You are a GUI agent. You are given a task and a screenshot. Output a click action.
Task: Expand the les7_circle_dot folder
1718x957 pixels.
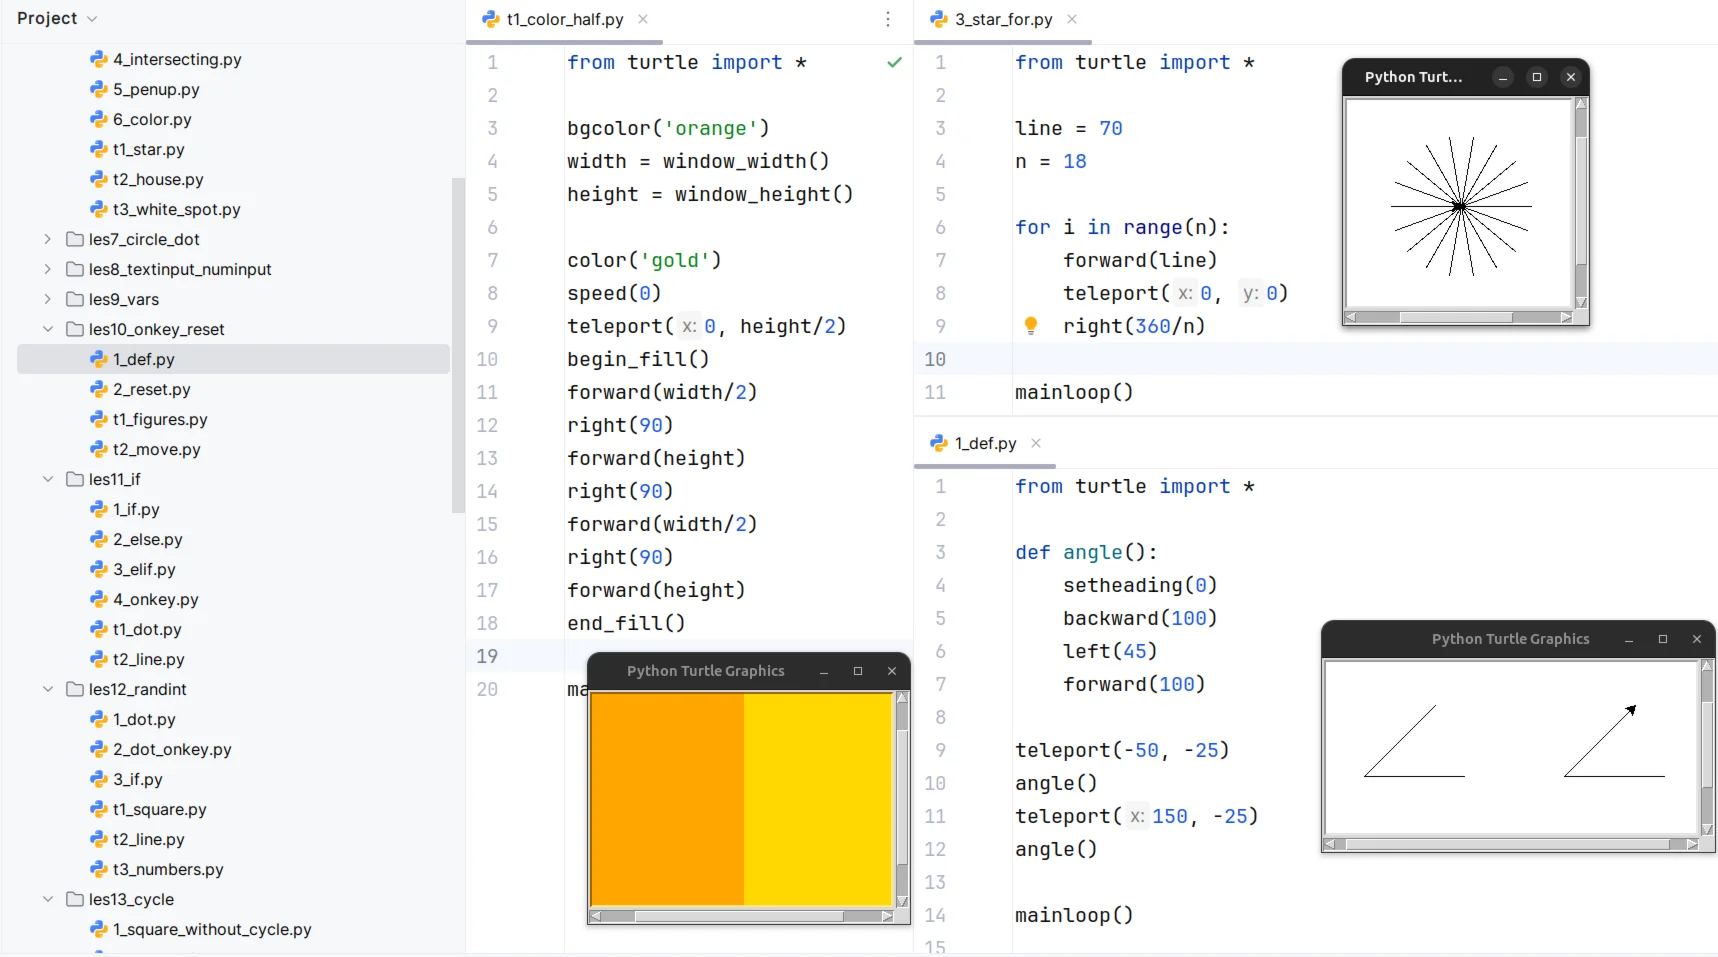point(47,239)
